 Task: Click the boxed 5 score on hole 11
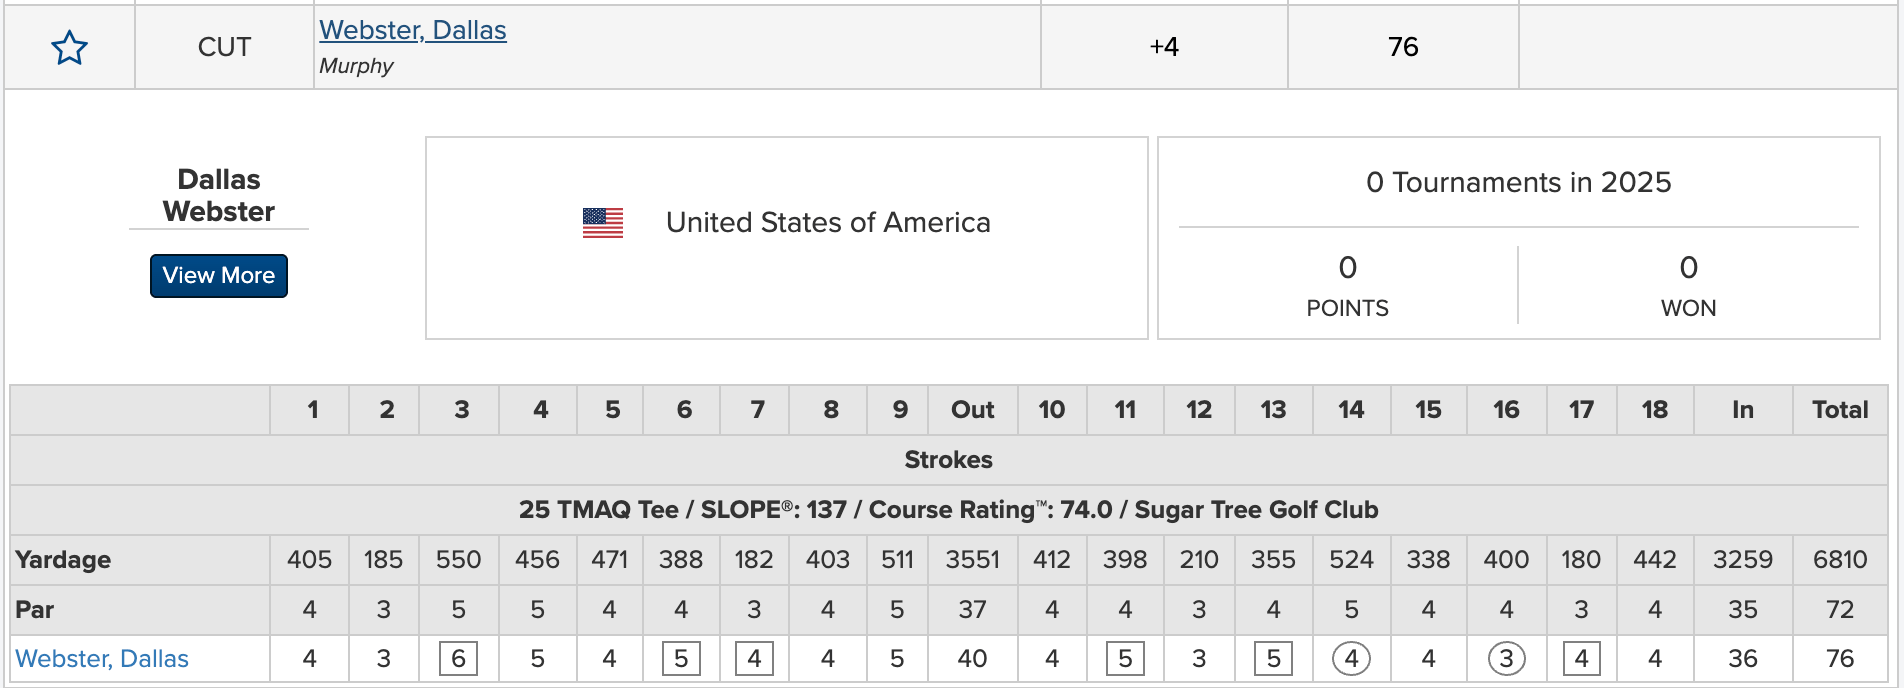click(1125, 659)
